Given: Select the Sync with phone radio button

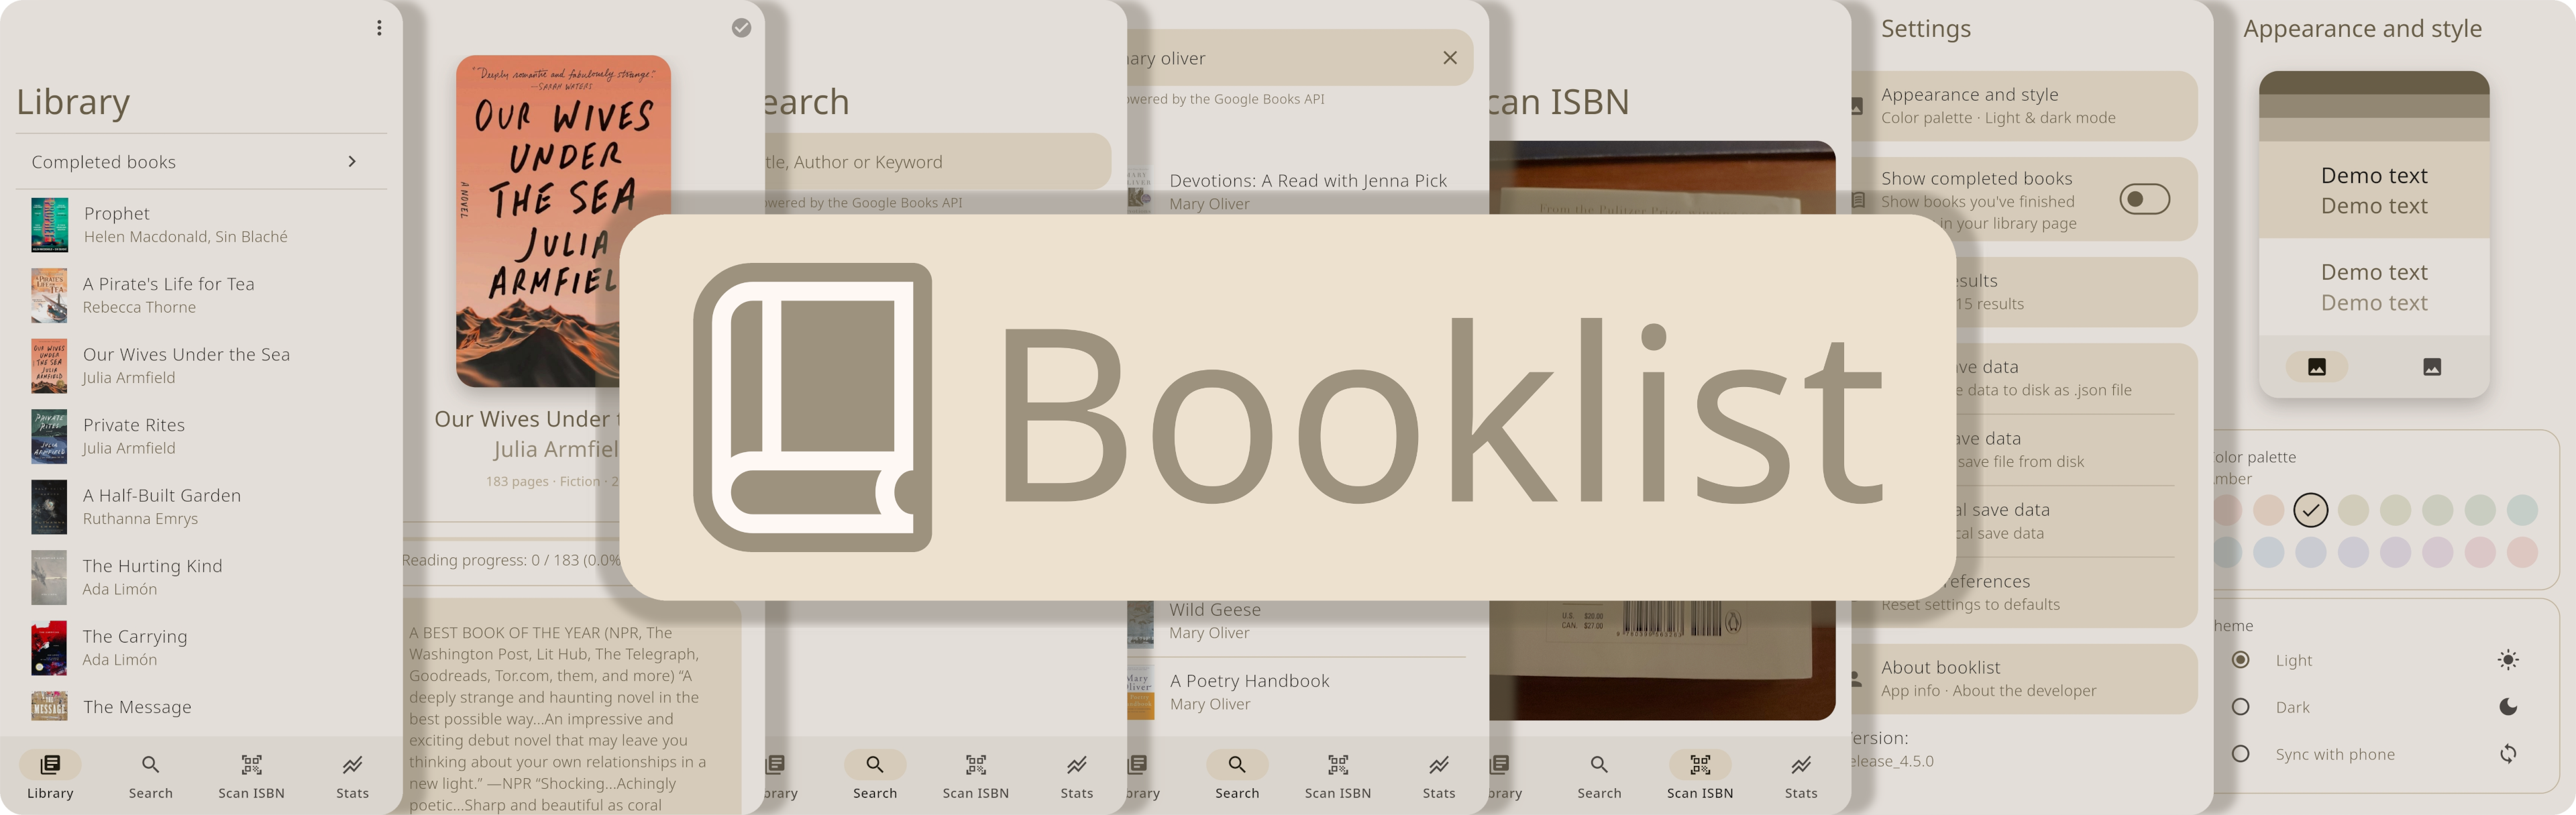Looking at the screenshot, I should [x=2241, y=754].
